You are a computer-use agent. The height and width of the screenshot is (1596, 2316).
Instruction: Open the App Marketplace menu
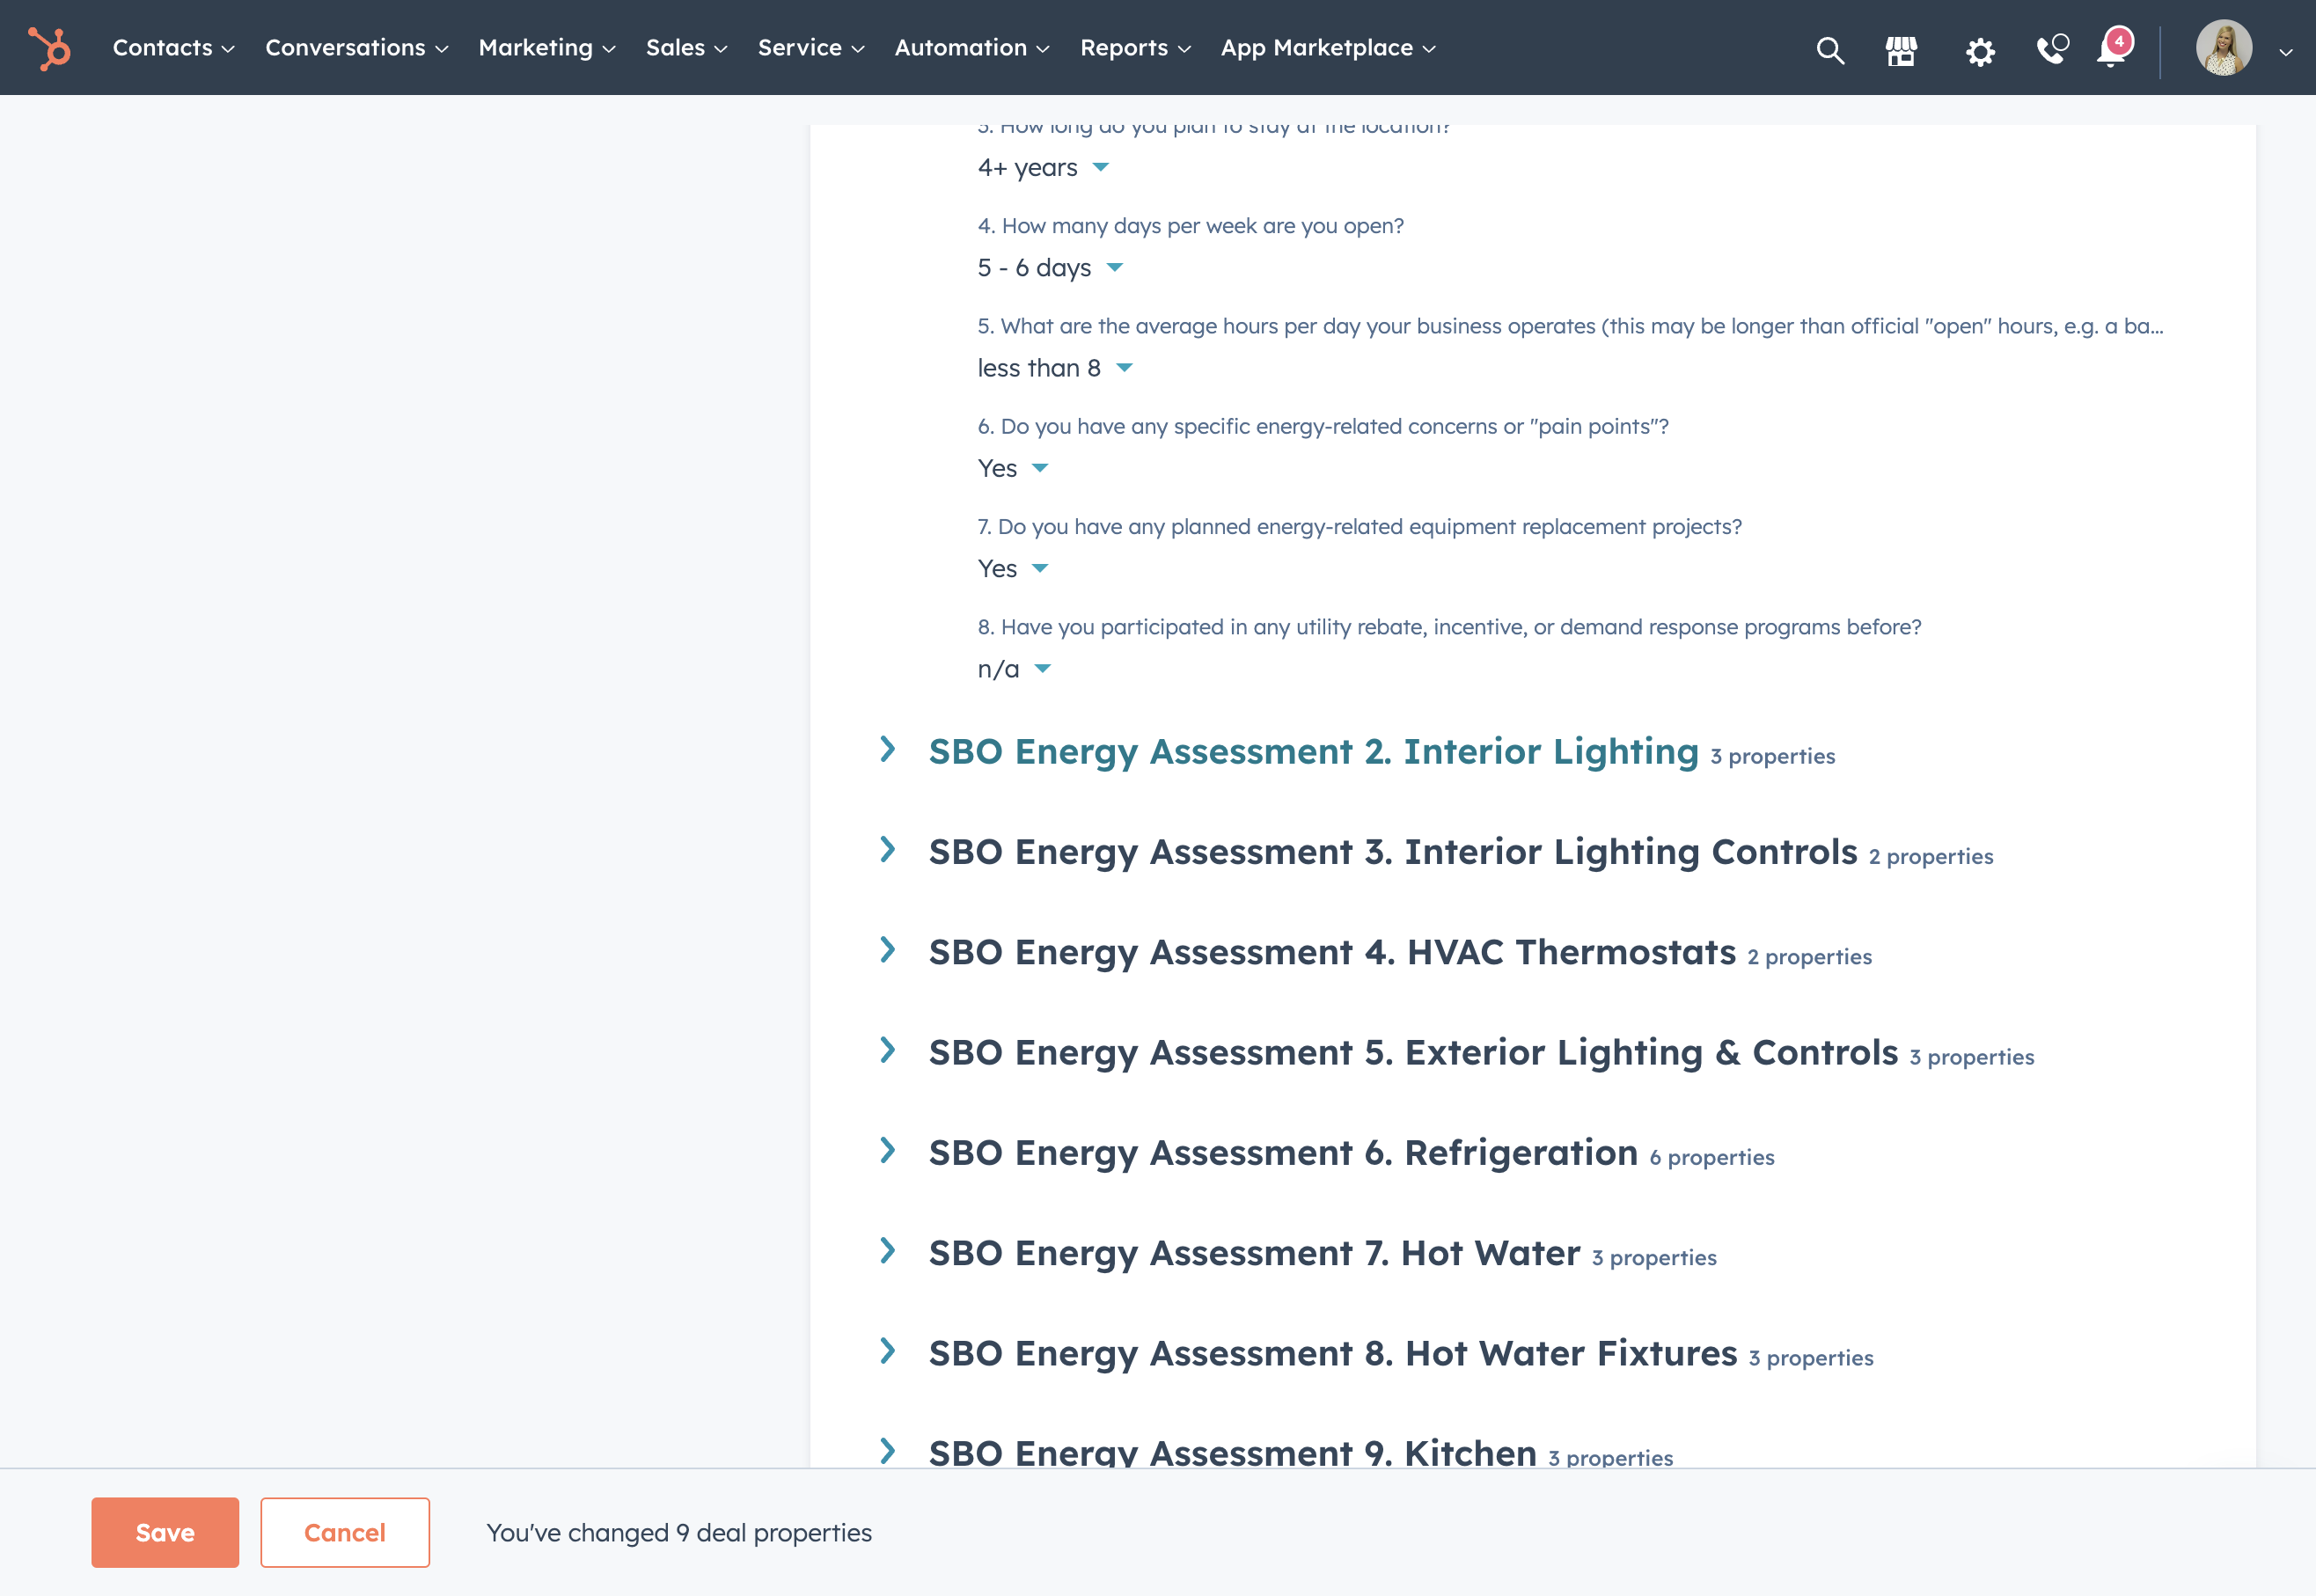coord(1328,48)
